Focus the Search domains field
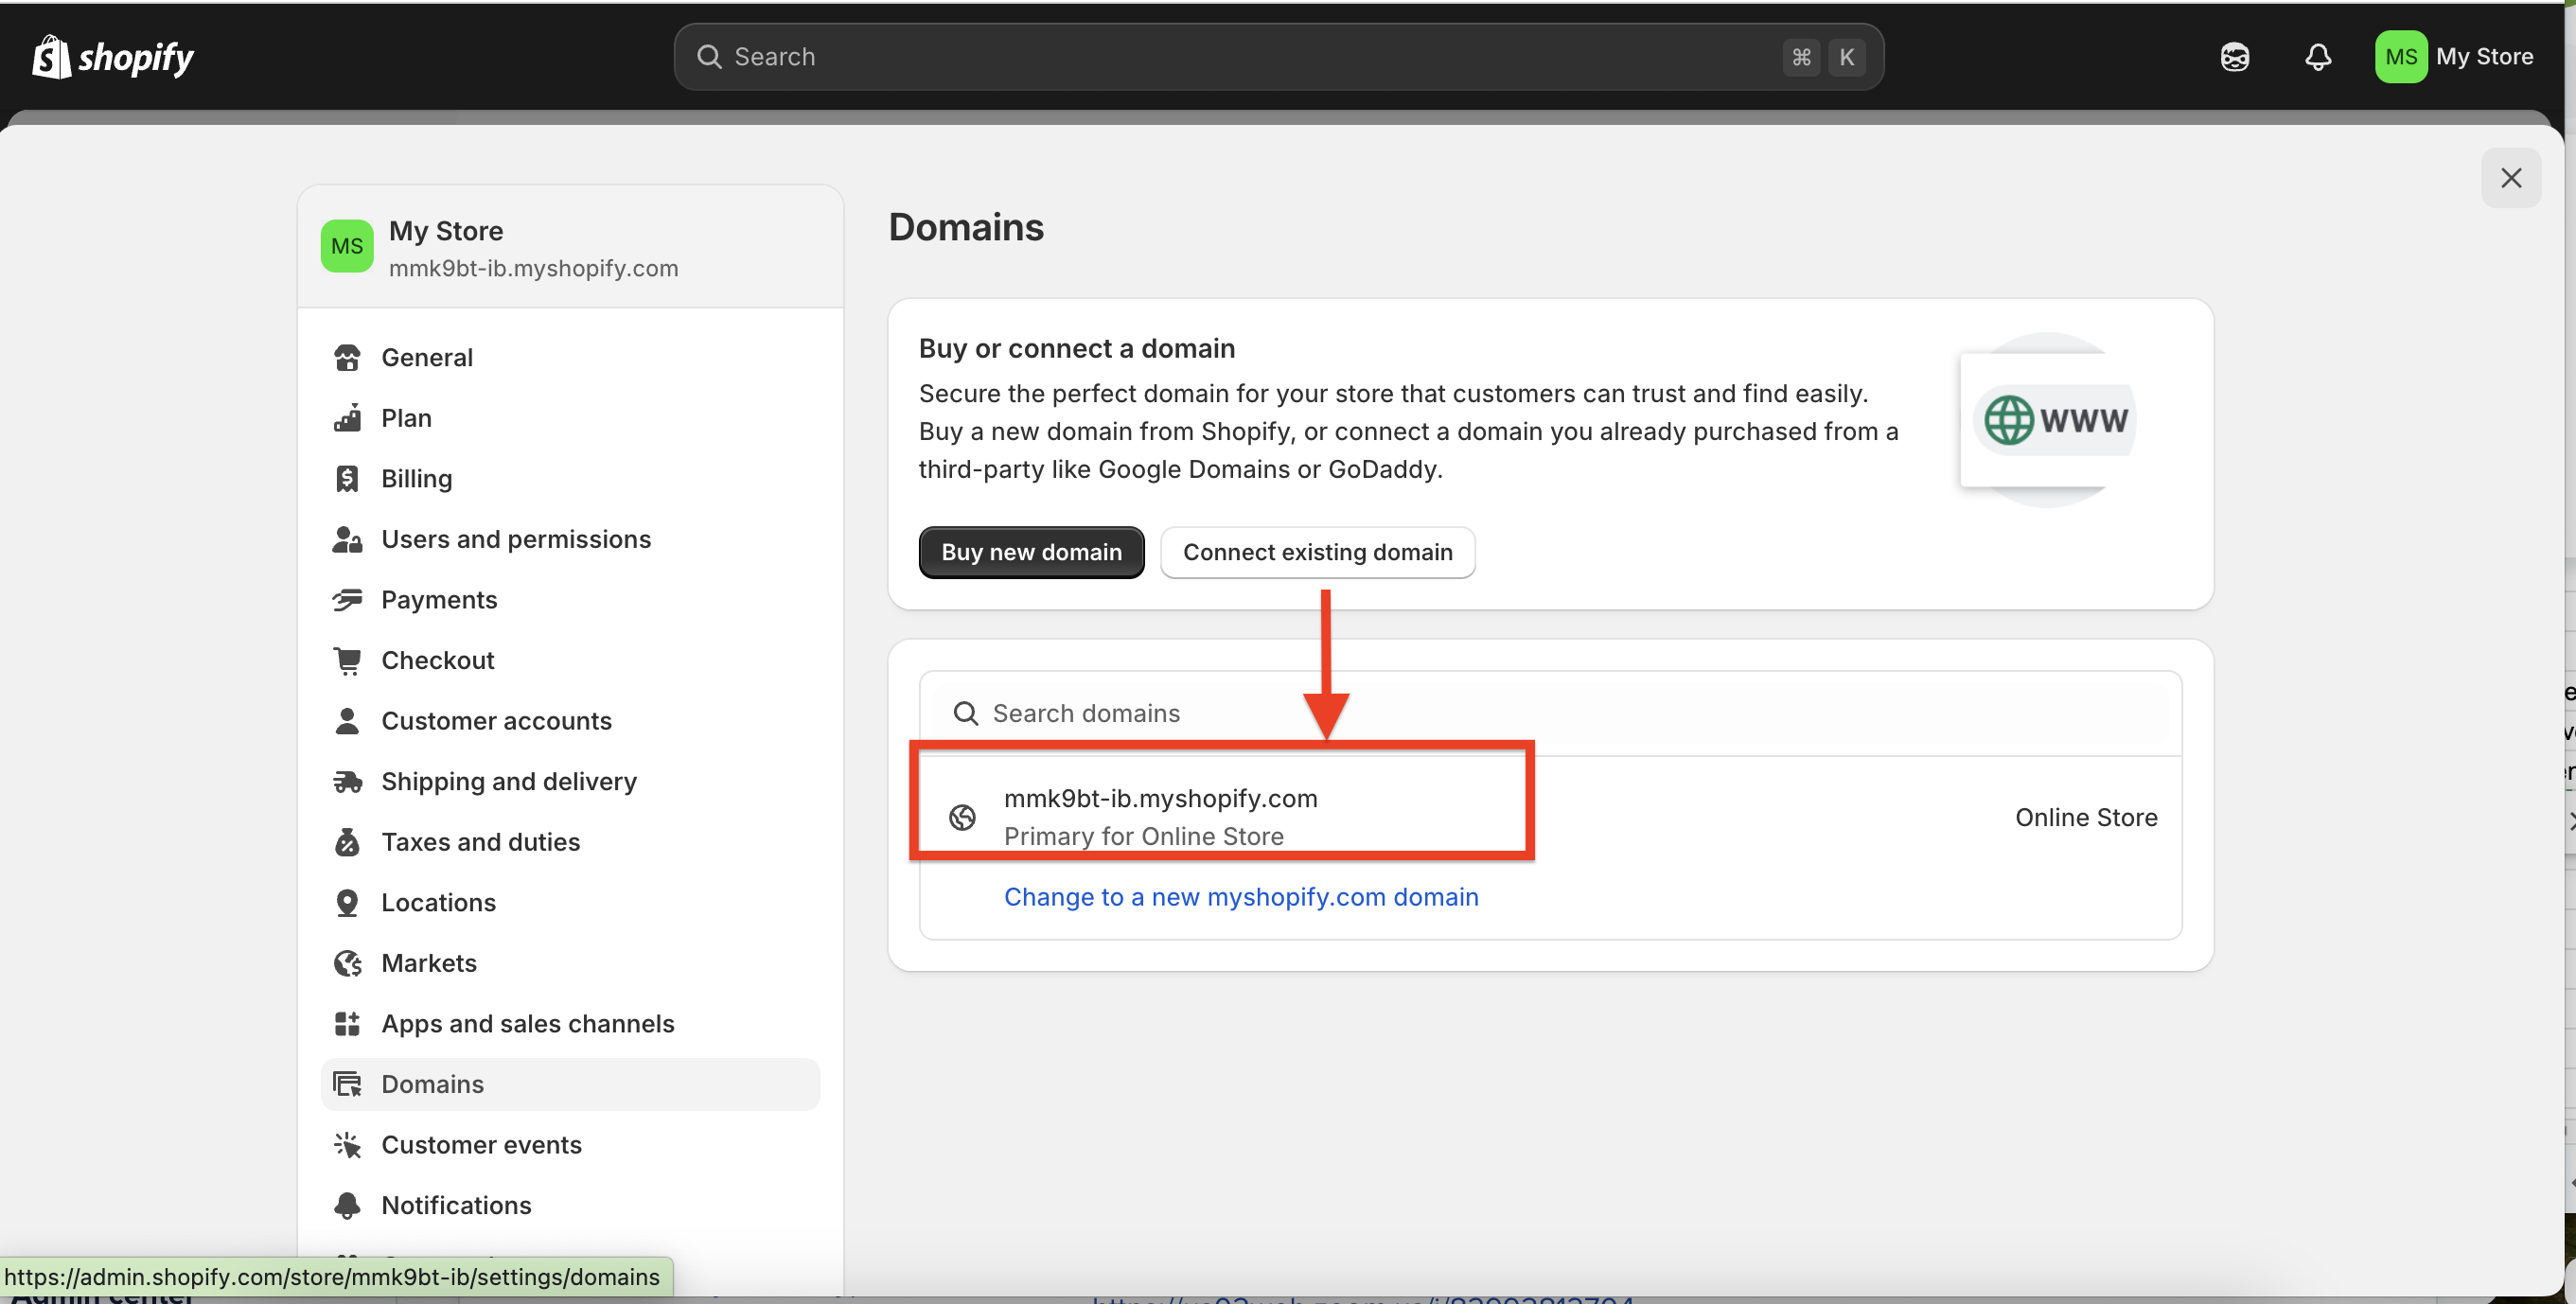Screen dimensions: 2576x1304 tap(1550, 713)
